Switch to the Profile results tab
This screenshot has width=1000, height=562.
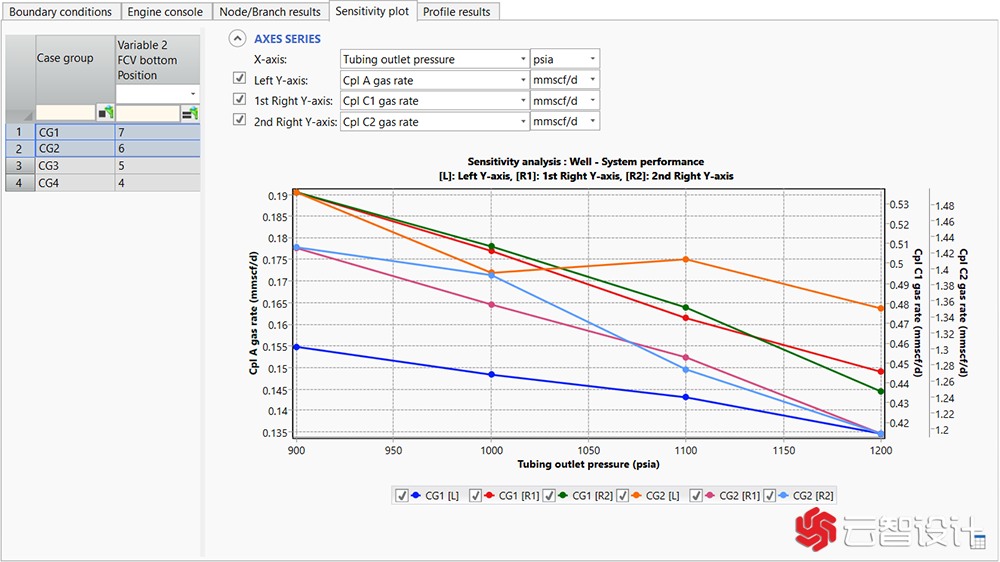click(x=457, y=11)
